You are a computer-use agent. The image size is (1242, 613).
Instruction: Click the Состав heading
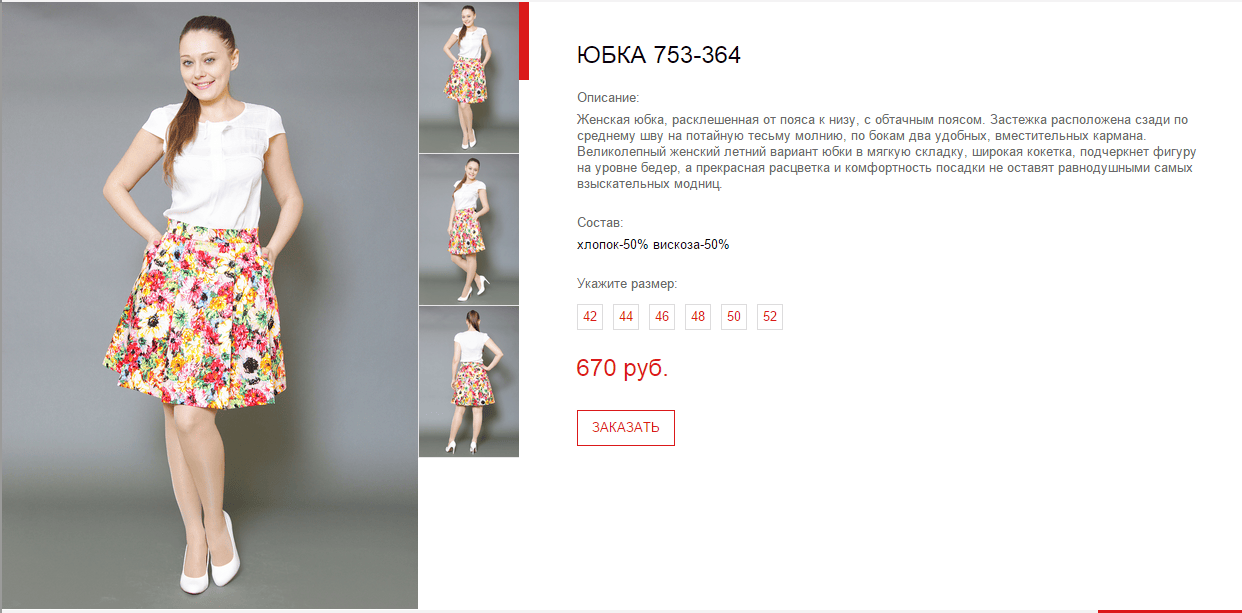tap(600, 223)
